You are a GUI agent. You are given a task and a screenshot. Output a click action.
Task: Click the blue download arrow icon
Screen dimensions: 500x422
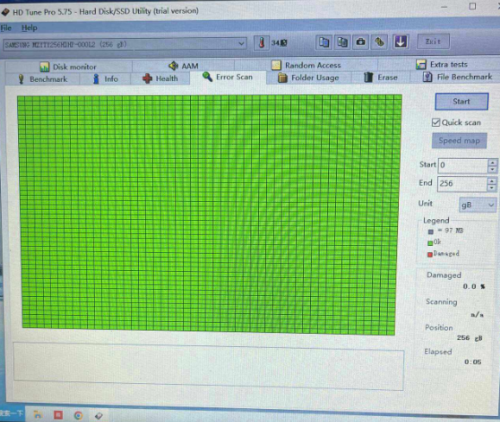click(400, 42)
